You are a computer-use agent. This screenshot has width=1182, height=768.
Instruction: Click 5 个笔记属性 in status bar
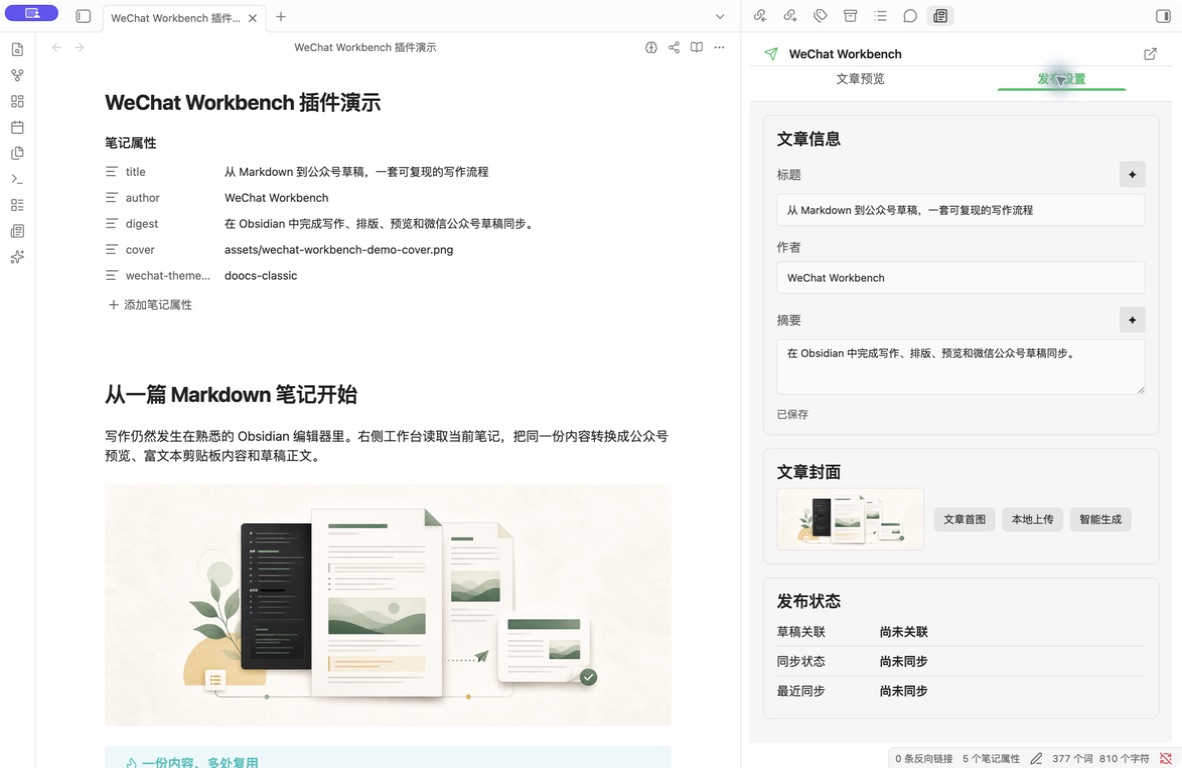(991, 758)
